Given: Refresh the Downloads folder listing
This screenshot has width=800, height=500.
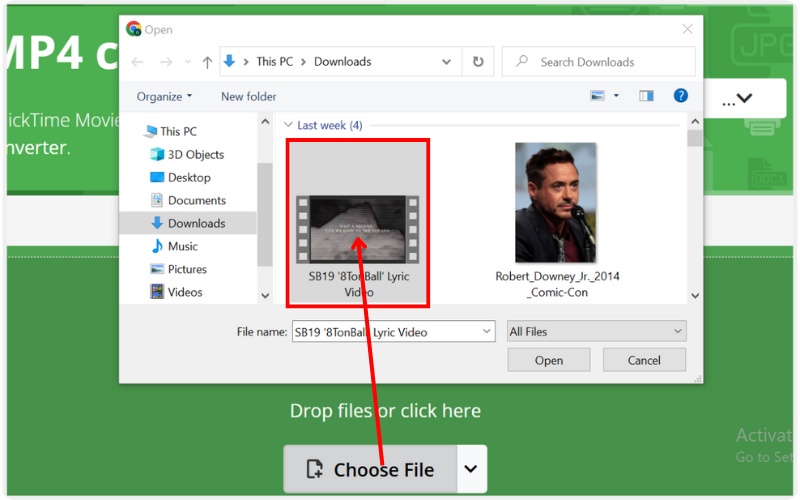Looking at the screenshot, I should (x=478, y=62).
